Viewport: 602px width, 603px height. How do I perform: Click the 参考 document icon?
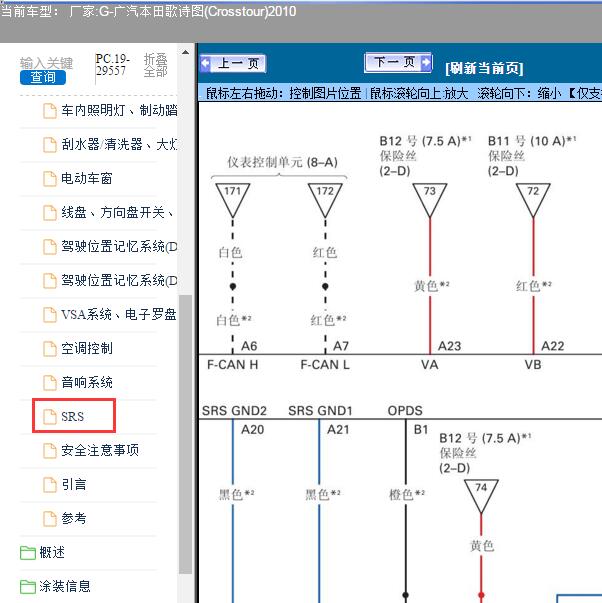point(50,519)
